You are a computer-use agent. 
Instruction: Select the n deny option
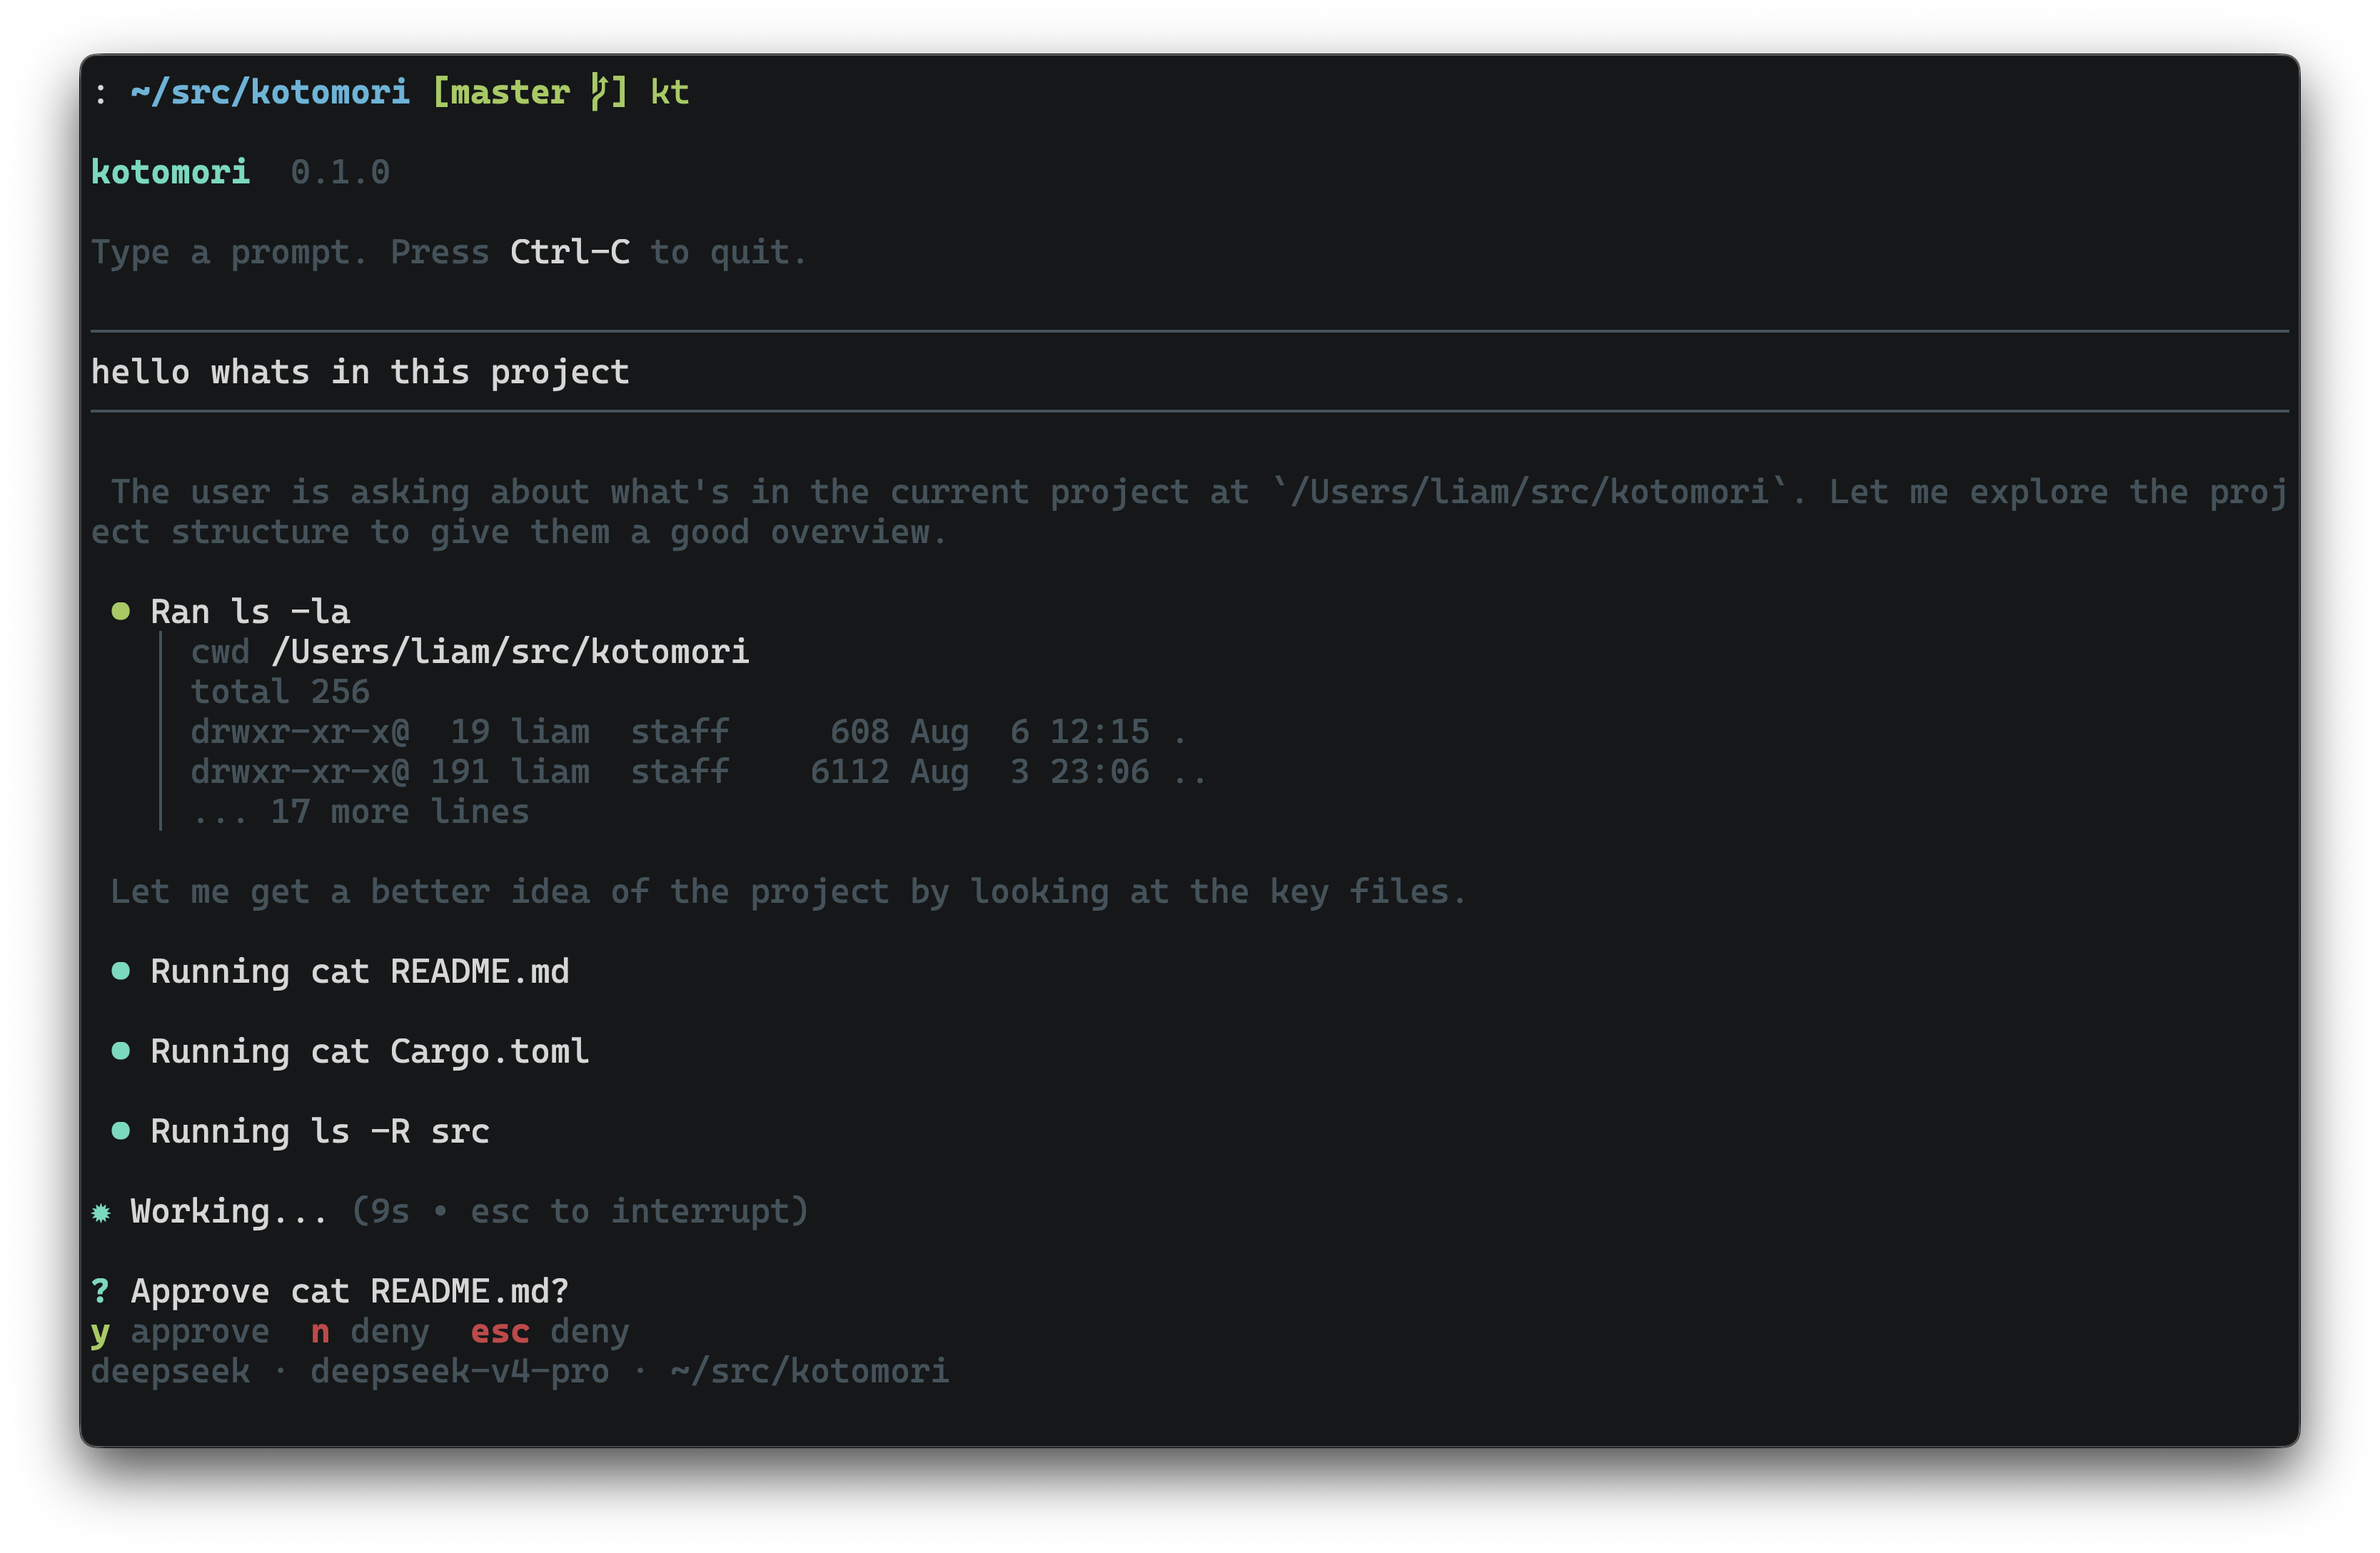[x=370, y=1332]
